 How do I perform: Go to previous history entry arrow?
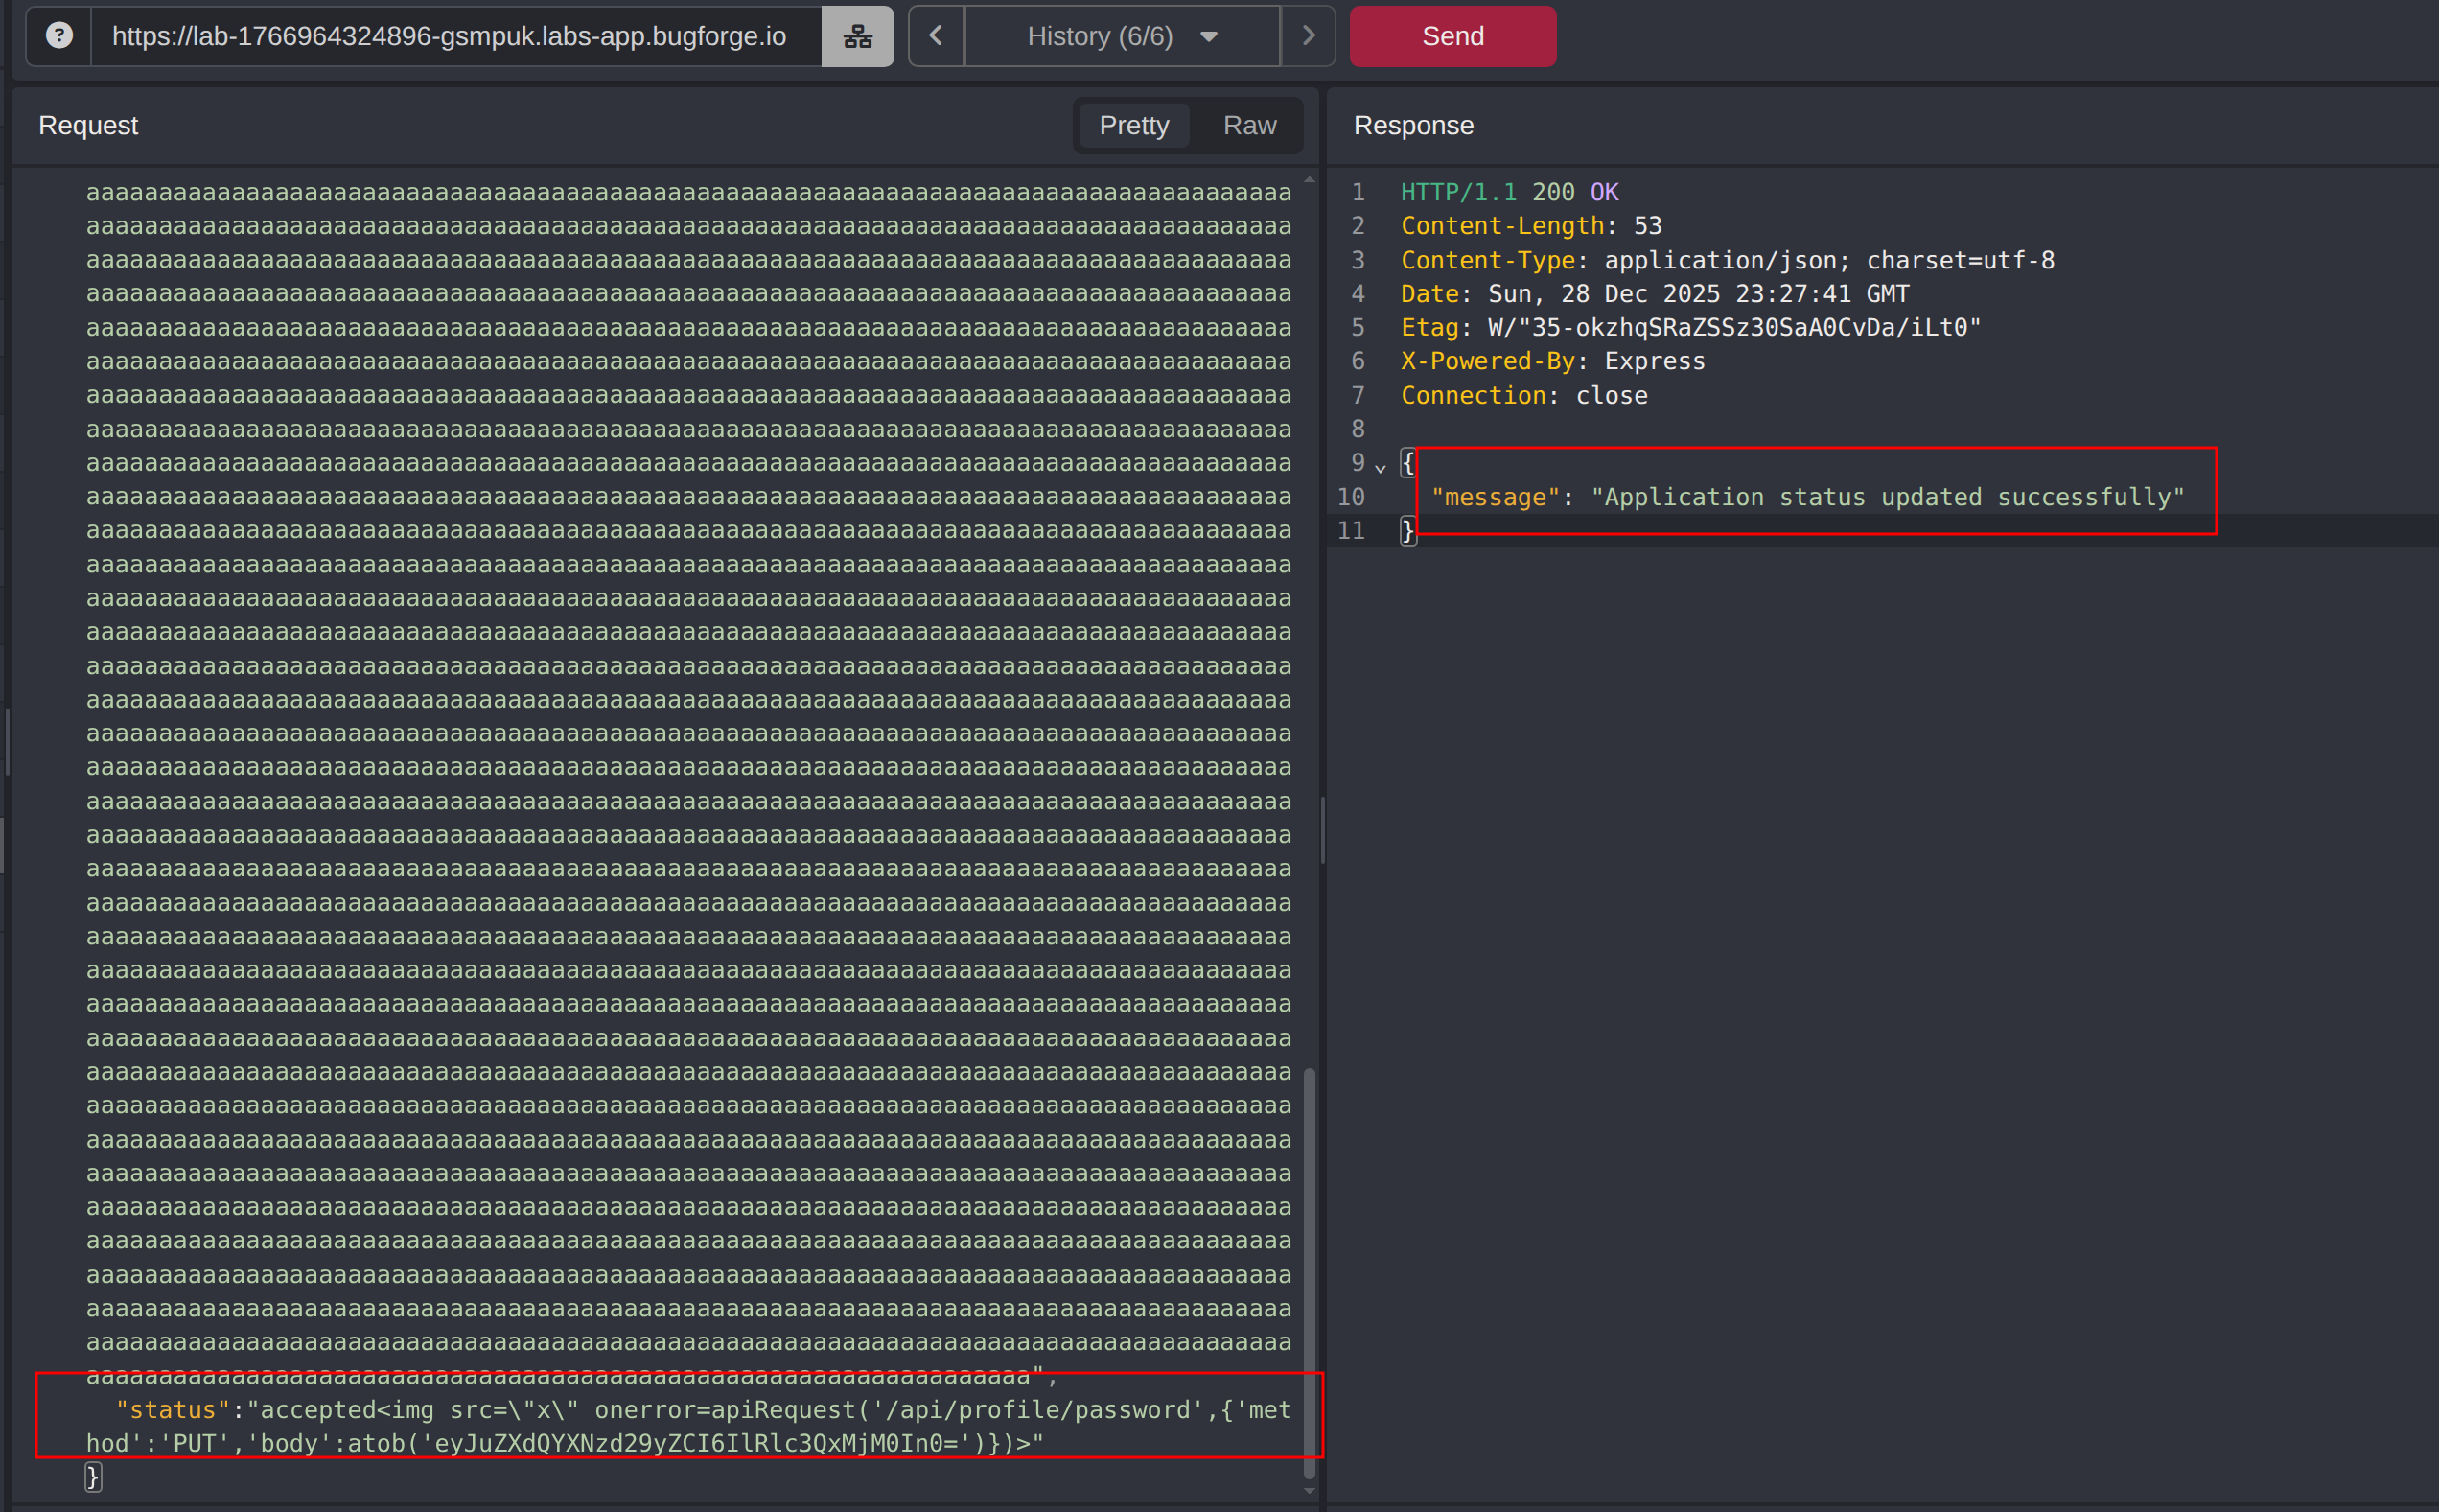pyautogui.click(x=936, y=36)
